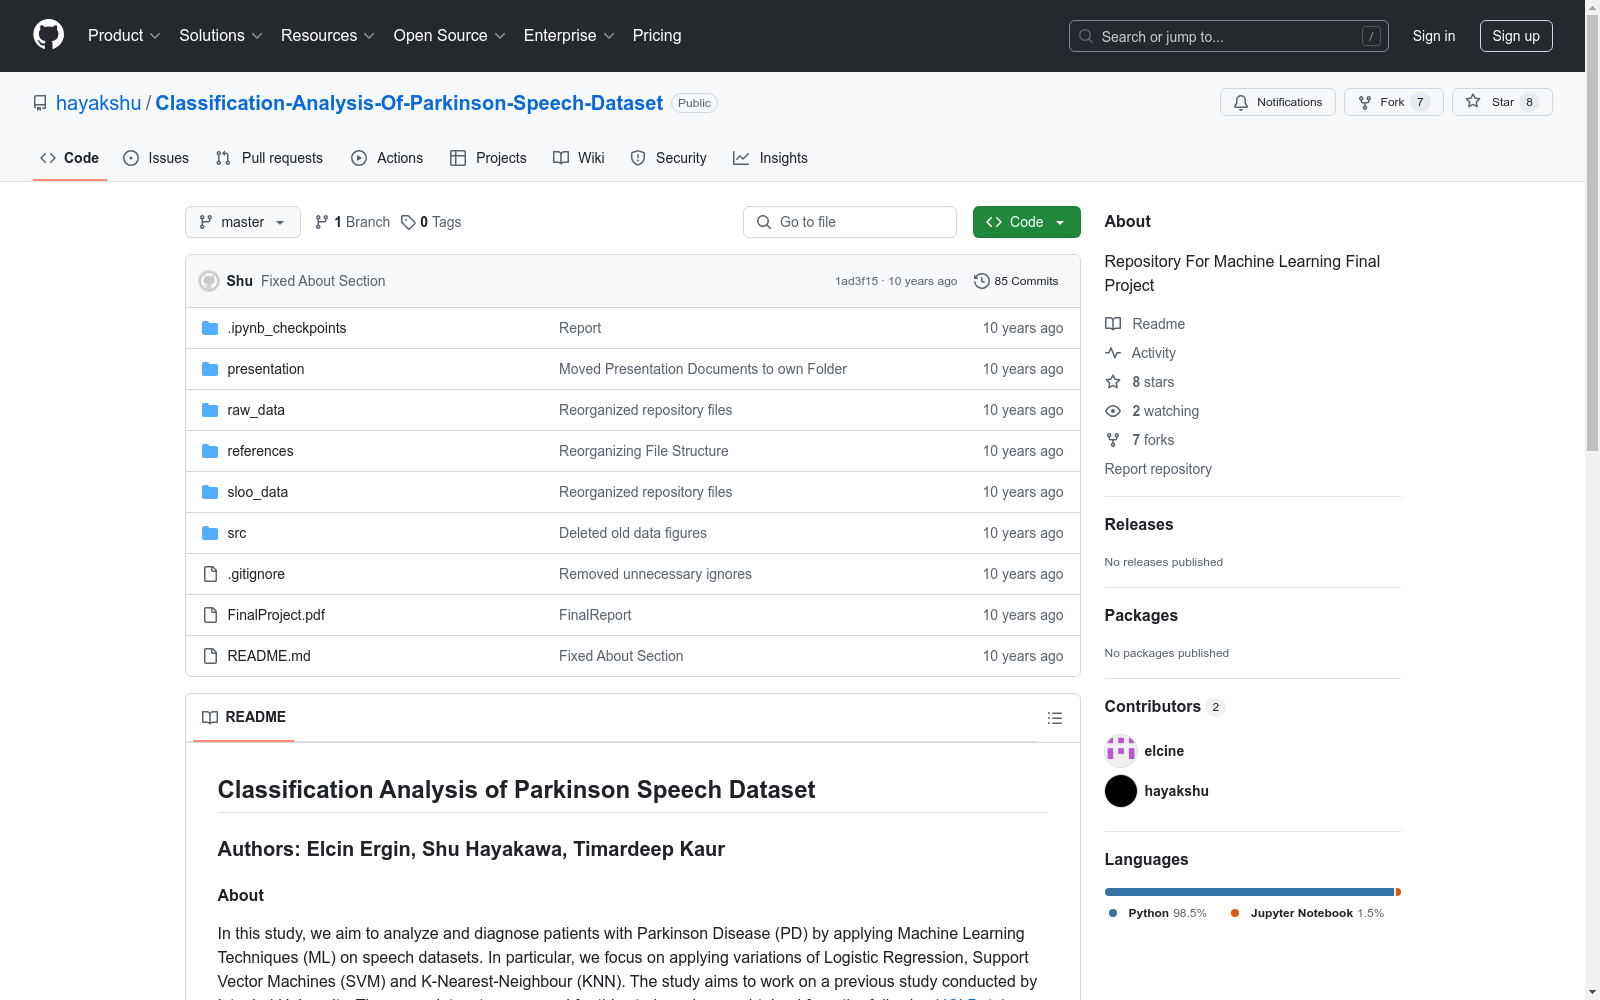Click the branch icon next to 1 Branch
Image resolution: width=1600 pixels, height=1000 pixels.
[x=322, y=222]
